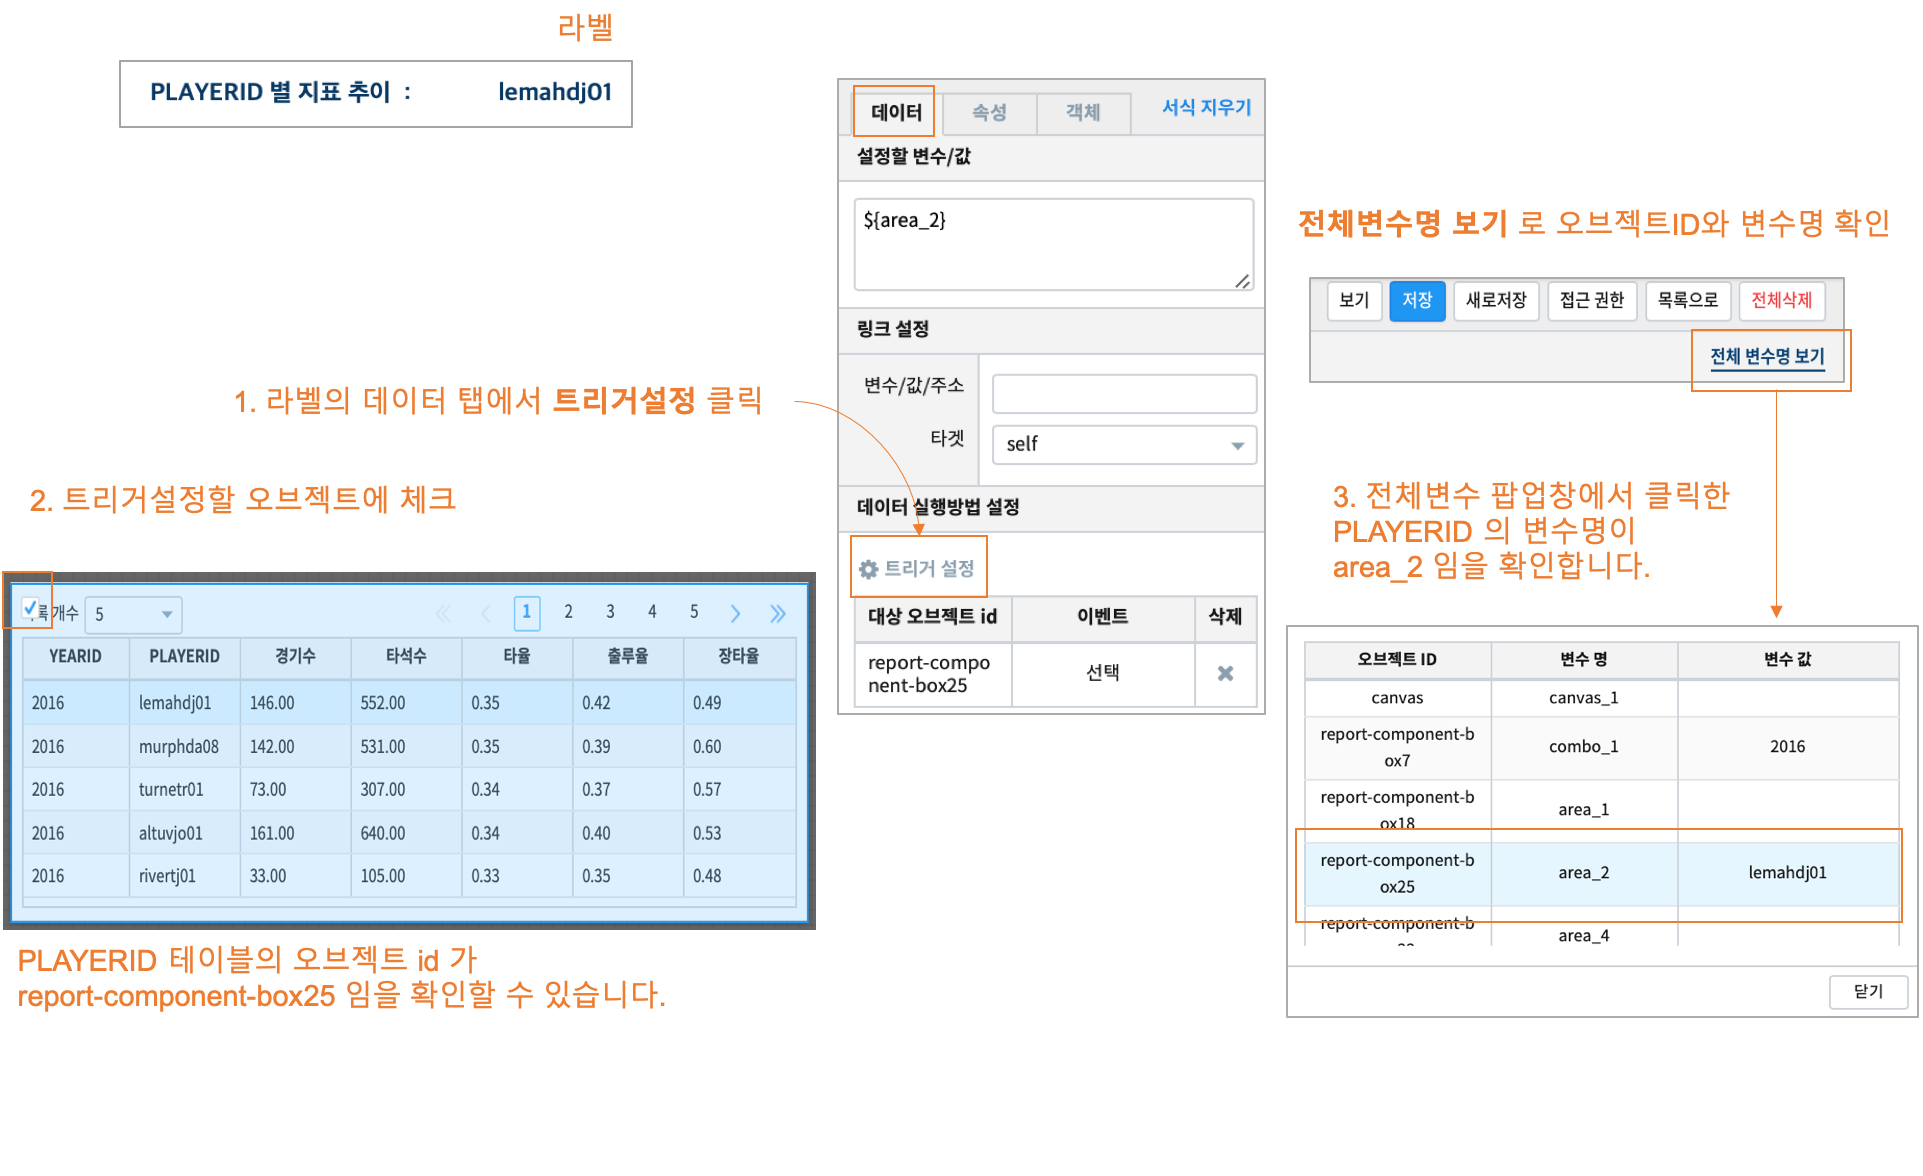Click the 타석수 column header
Image resolution: width=1923 pixels, height=1176 pixels.
pos(406,657)
